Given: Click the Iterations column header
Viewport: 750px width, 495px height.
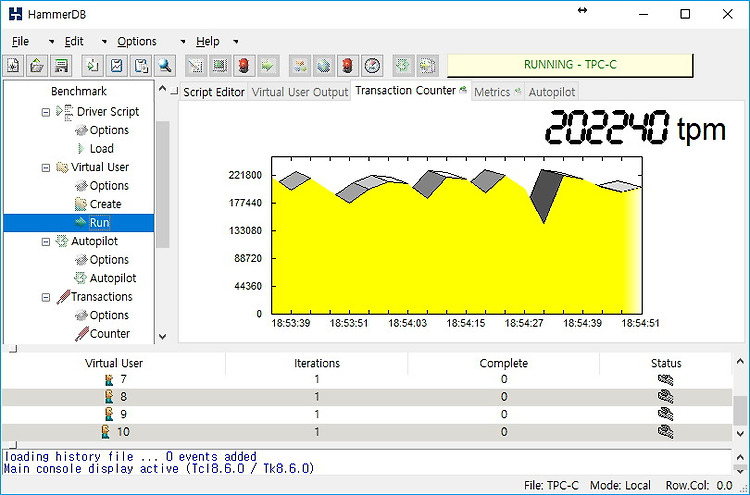Looking at the screenshot, I should click(317, 363).
